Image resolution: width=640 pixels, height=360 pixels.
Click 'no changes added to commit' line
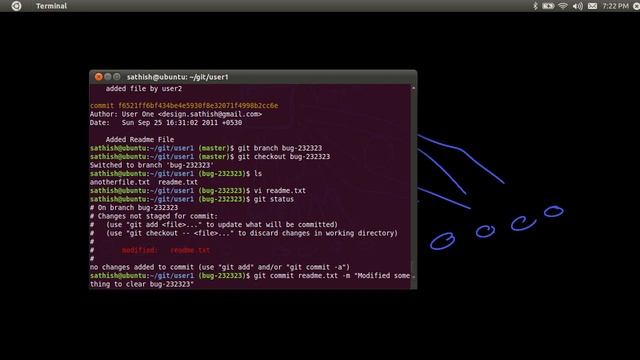220,267
